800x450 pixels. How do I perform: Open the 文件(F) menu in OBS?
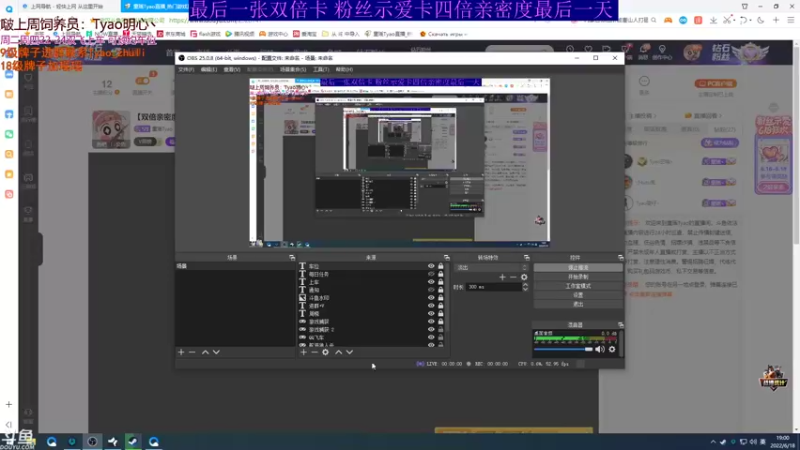tap(186, 69)
